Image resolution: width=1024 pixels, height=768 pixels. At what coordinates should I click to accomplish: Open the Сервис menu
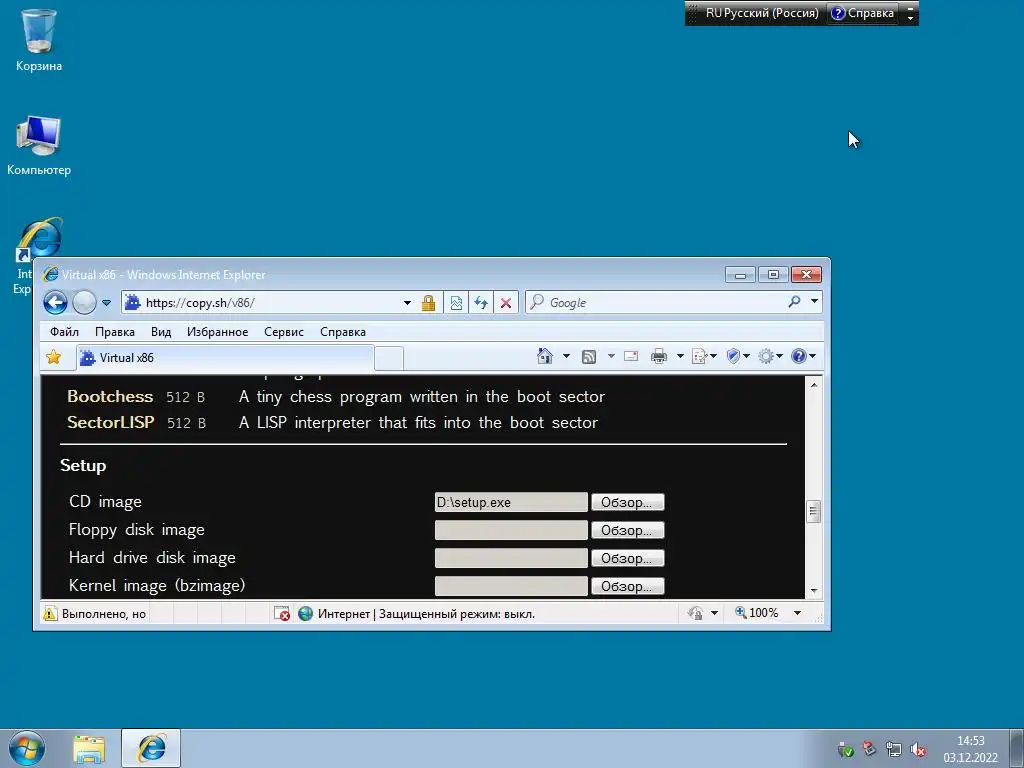(284, 332)
